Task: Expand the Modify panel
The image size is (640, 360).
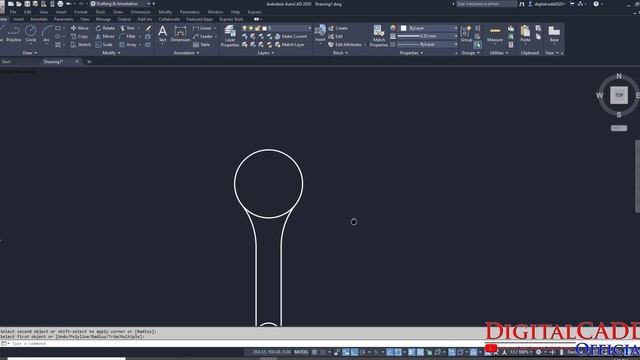Action: click(111, 53)
